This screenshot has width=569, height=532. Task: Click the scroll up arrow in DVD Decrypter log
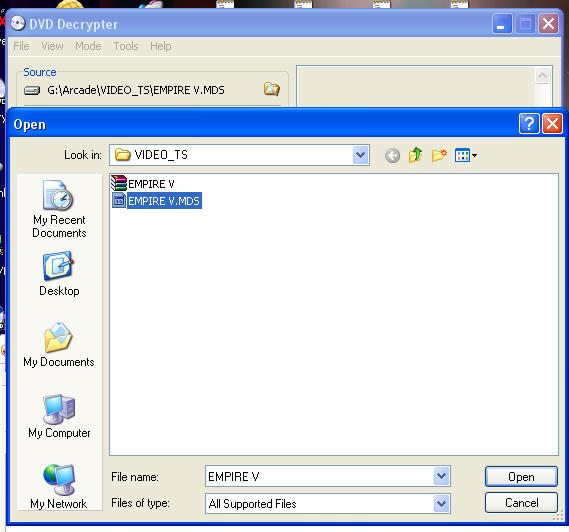pos(543,75)
